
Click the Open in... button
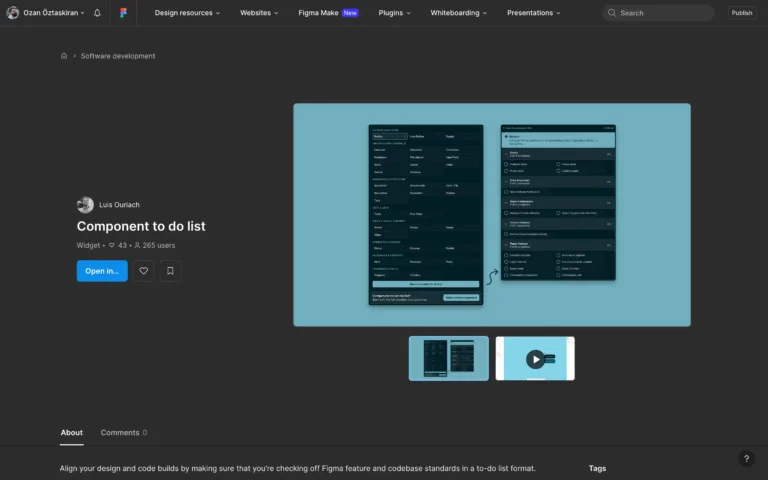(x=102, y=271)
